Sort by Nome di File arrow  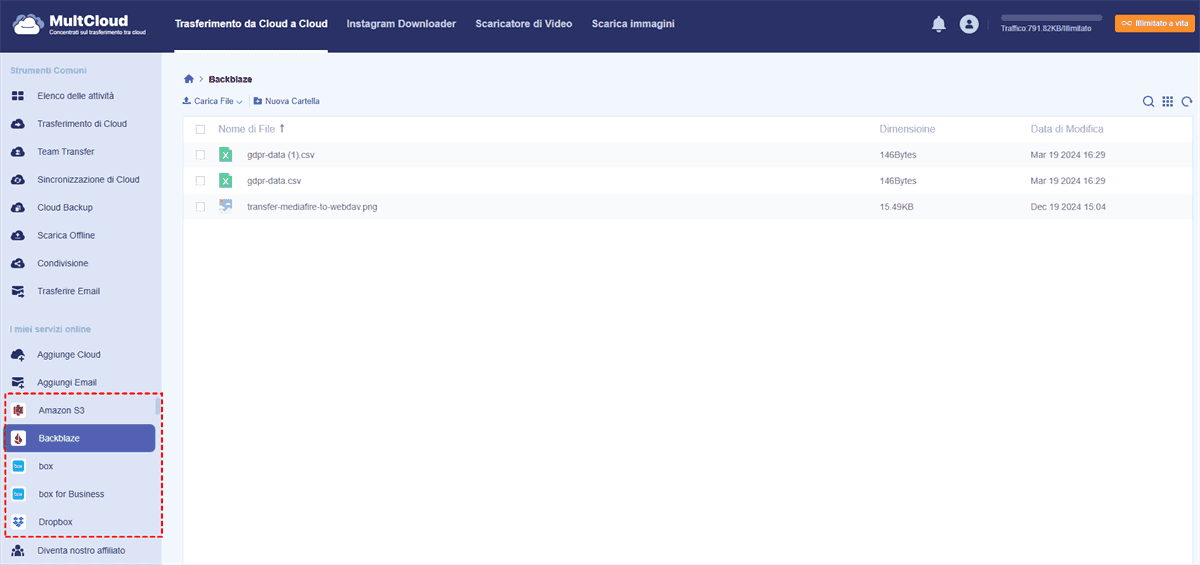point(282,129)
